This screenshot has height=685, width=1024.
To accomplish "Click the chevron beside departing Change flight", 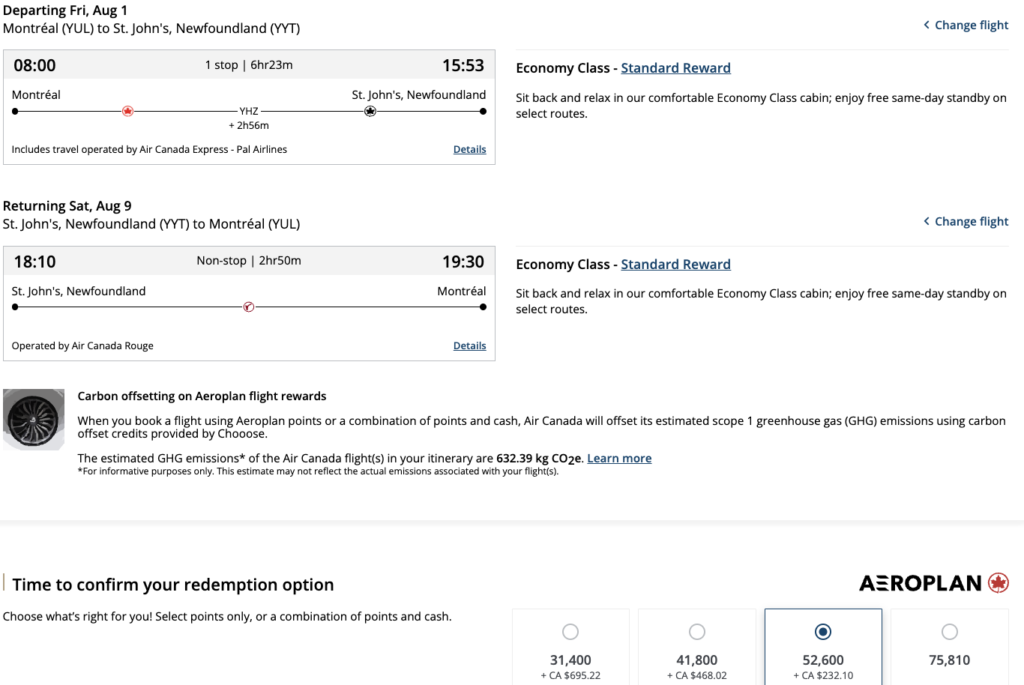I will tap(926, 25).
